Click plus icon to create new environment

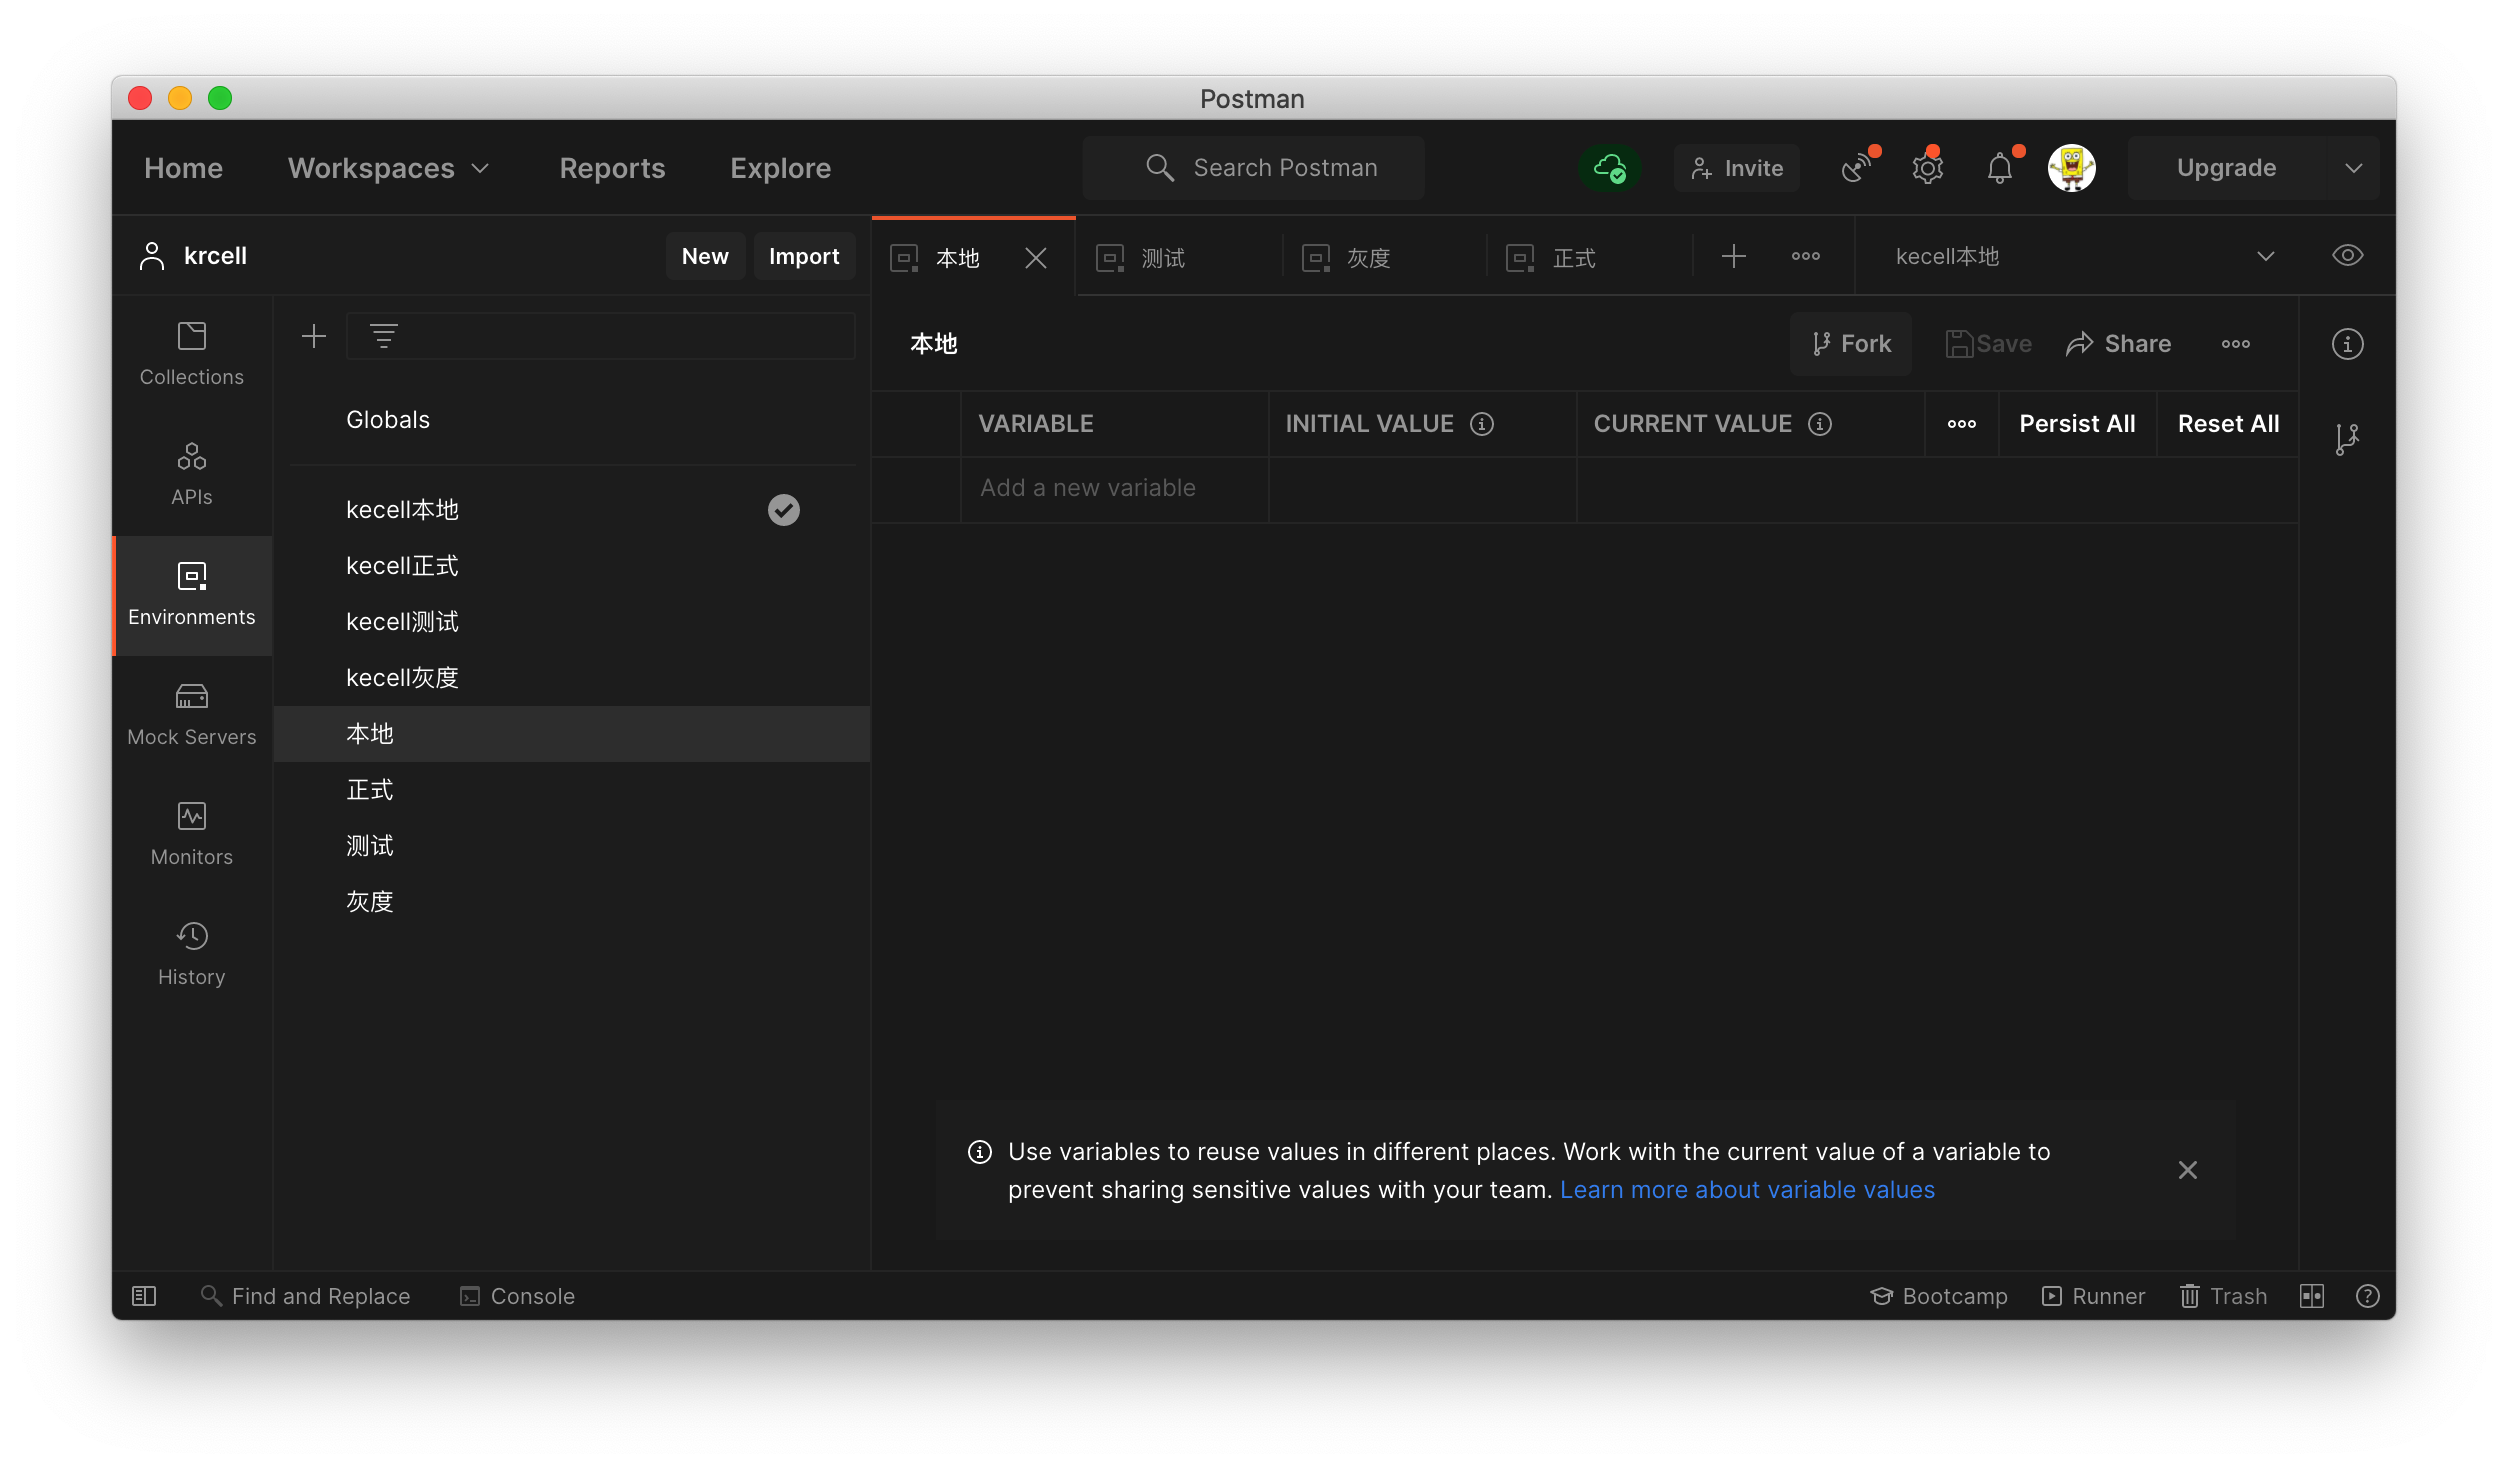[314, 336]
